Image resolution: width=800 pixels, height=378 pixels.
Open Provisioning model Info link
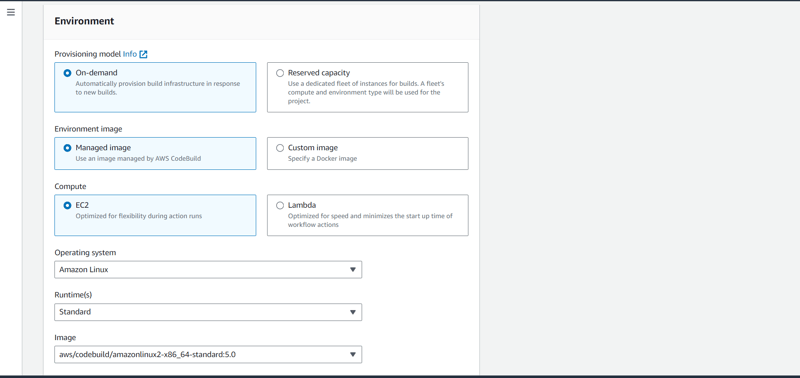point(130,54)
